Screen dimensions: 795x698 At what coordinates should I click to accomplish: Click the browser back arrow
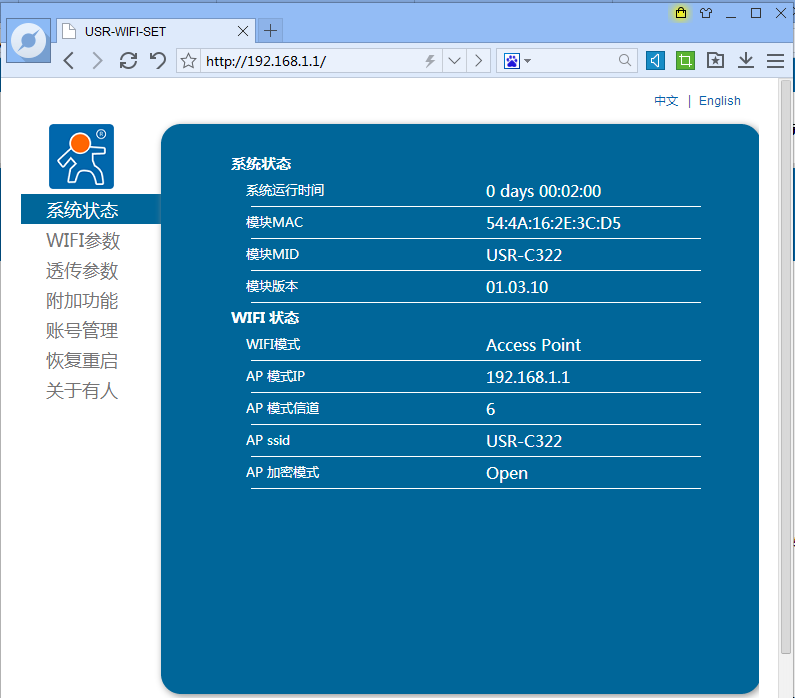pos(69,61)
